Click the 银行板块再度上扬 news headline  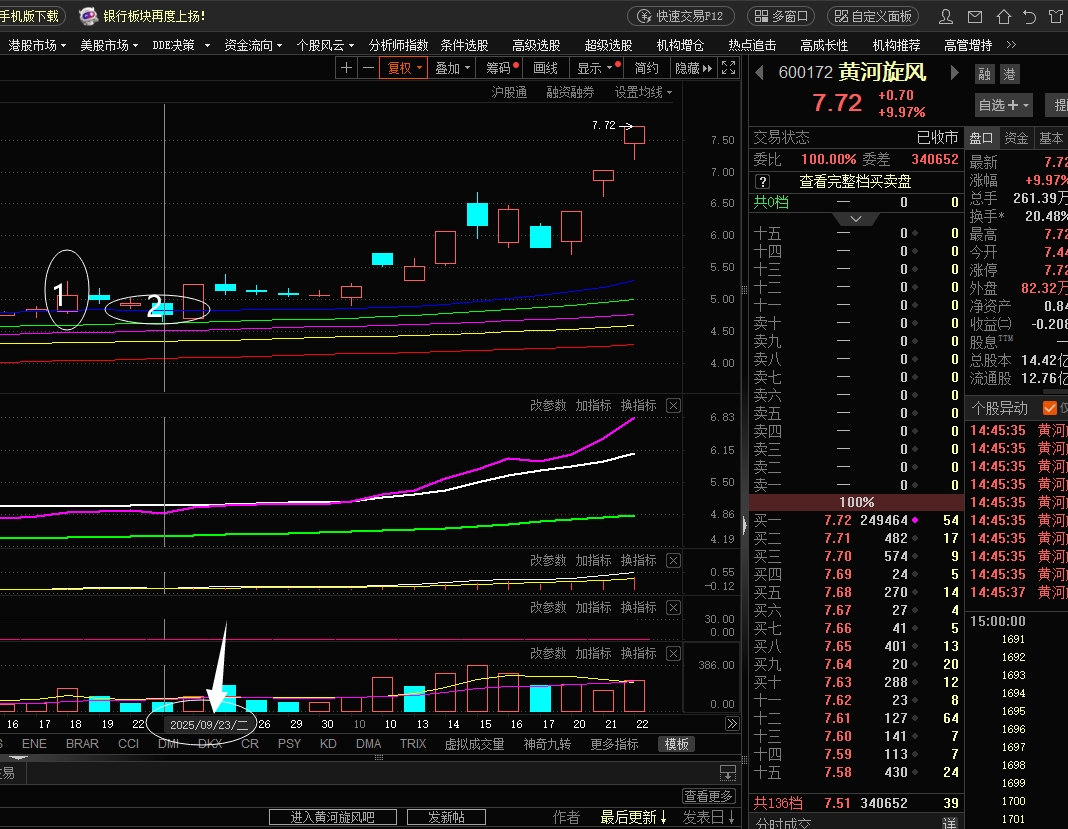(154, 16)
